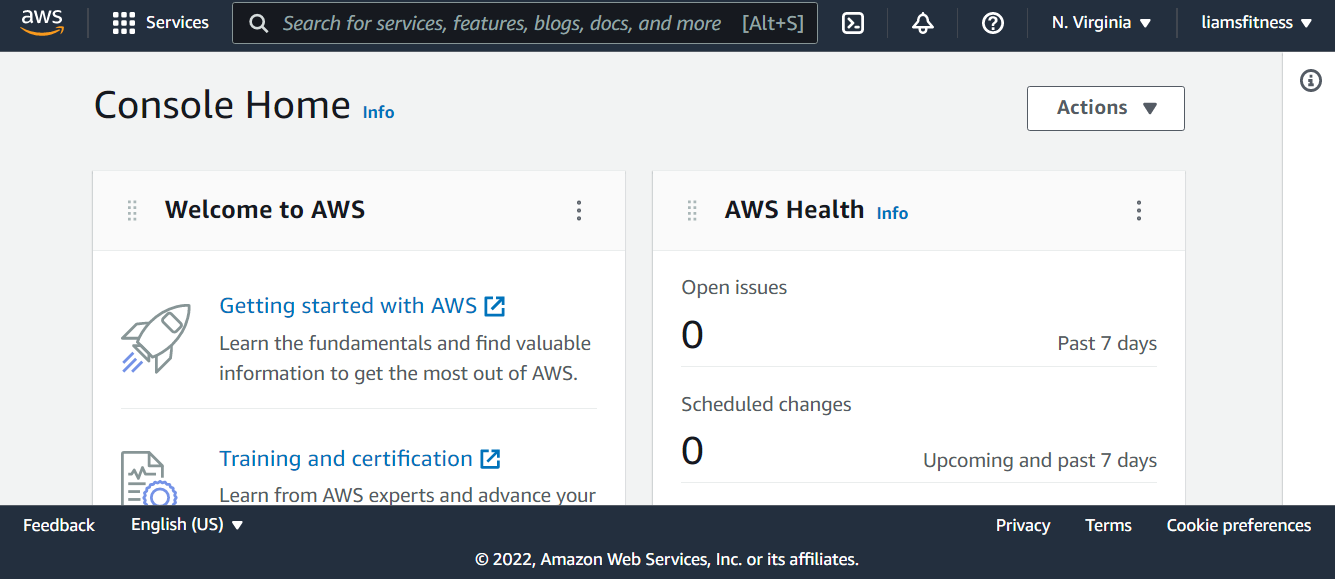The height and width of the screenshot is (579, 1335).
Task: Open the info panel circle icon
Action: [1310, 81]
